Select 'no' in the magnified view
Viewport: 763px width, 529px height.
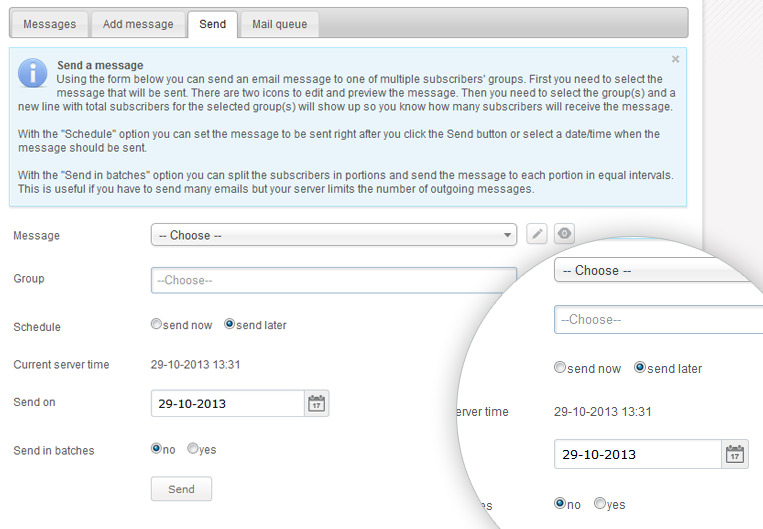click(560, 503)
